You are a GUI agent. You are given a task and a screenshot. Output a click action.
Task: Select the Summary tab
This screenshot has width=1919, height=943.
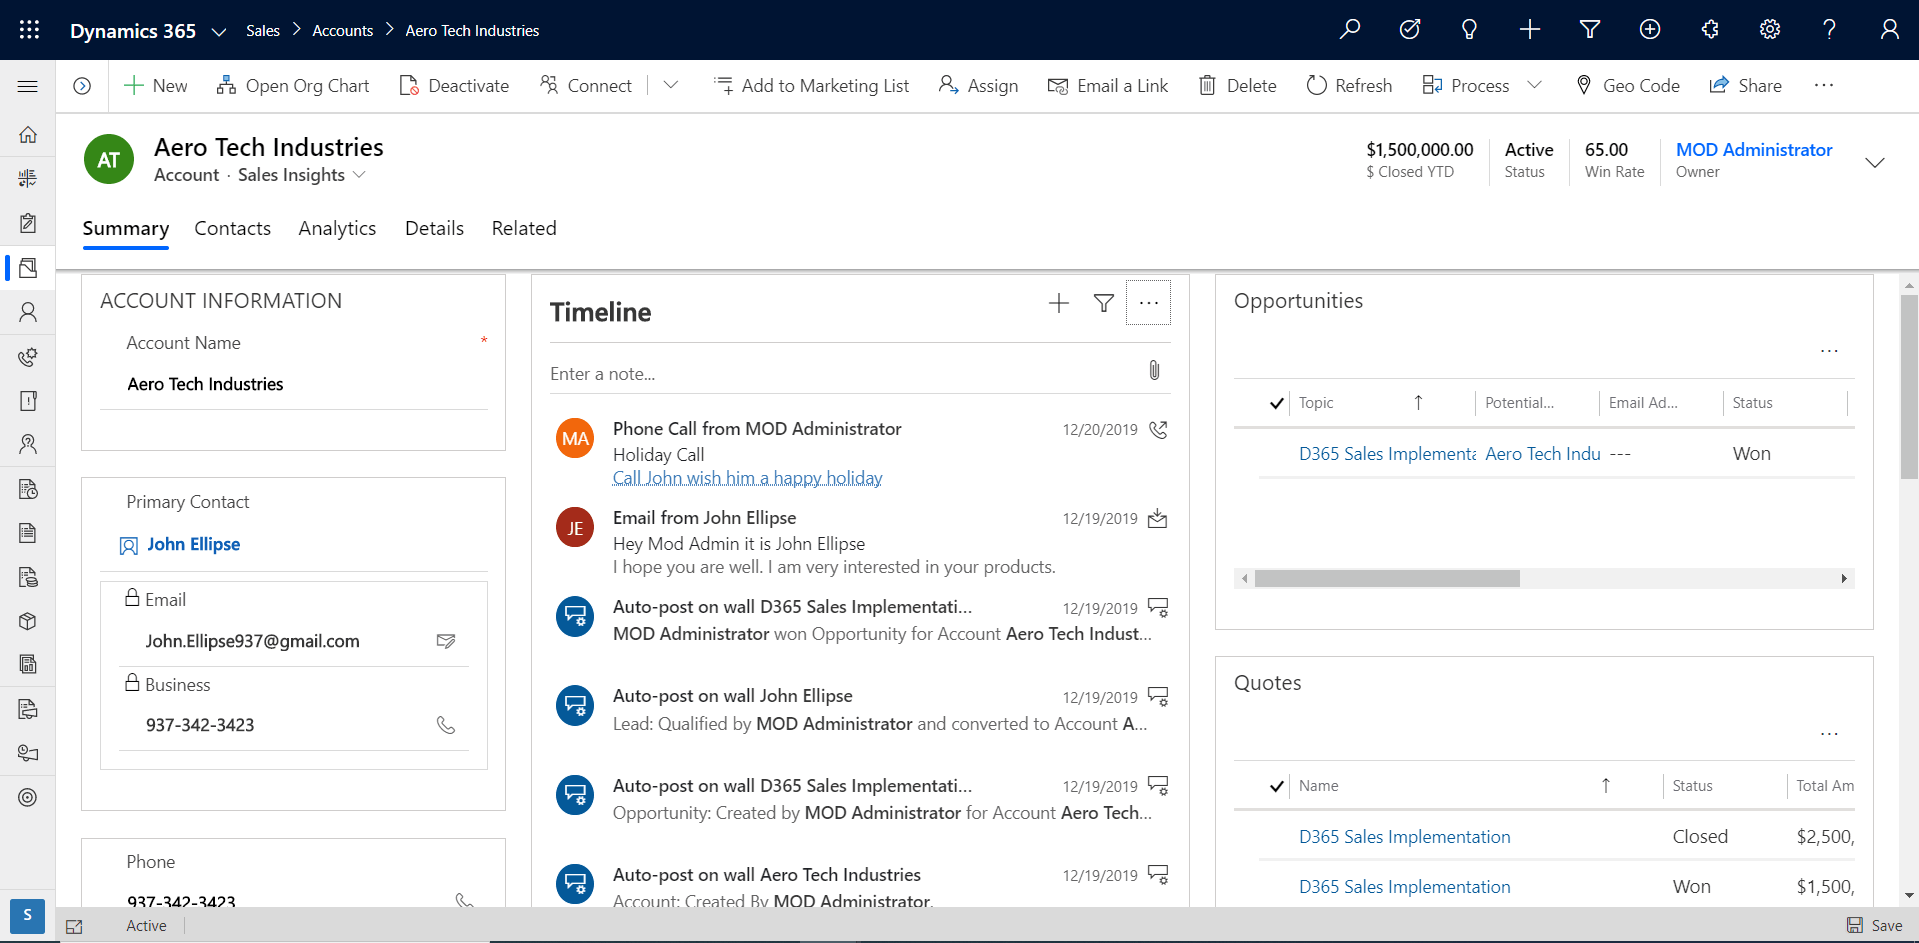(x=126, y=228)
